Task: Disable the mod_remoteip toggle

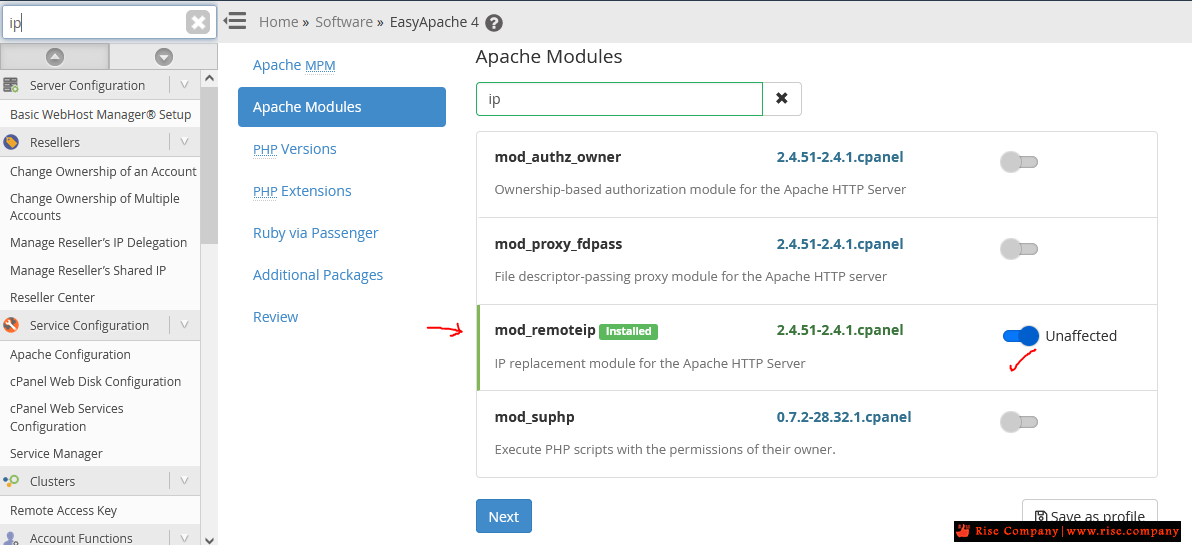Action: tap(1020, 335)
